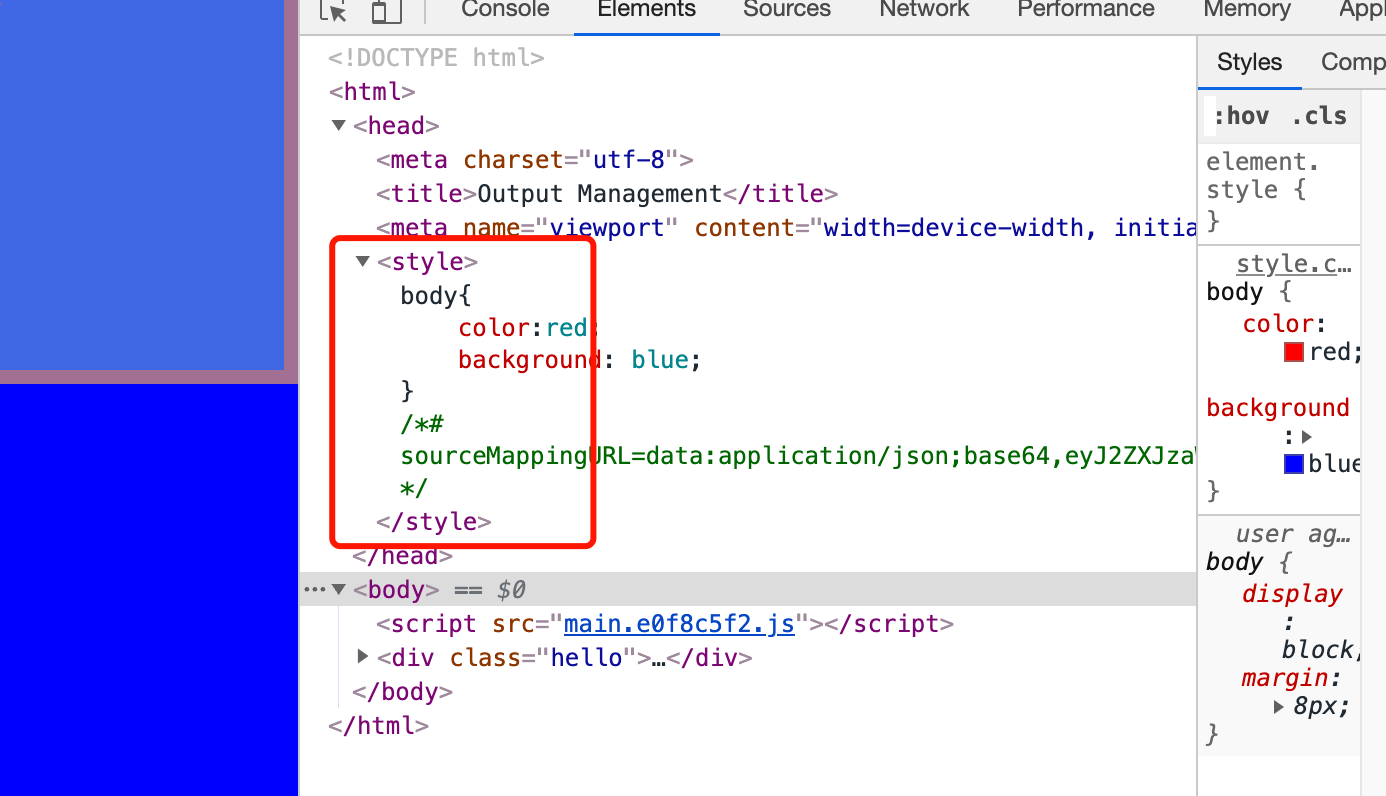Select the closing body tag
Viewport: 1386px width, 796px height.
[403, 692]
